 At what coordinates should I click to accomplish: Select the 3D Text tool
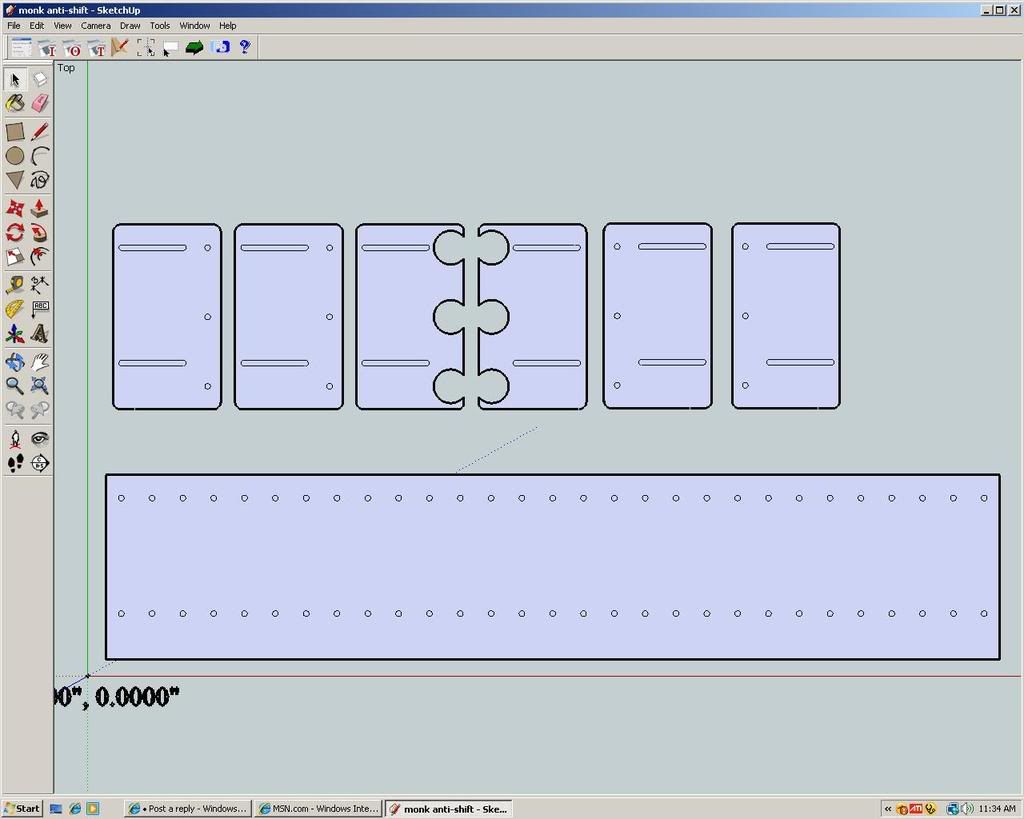click(x=40, y=334)
